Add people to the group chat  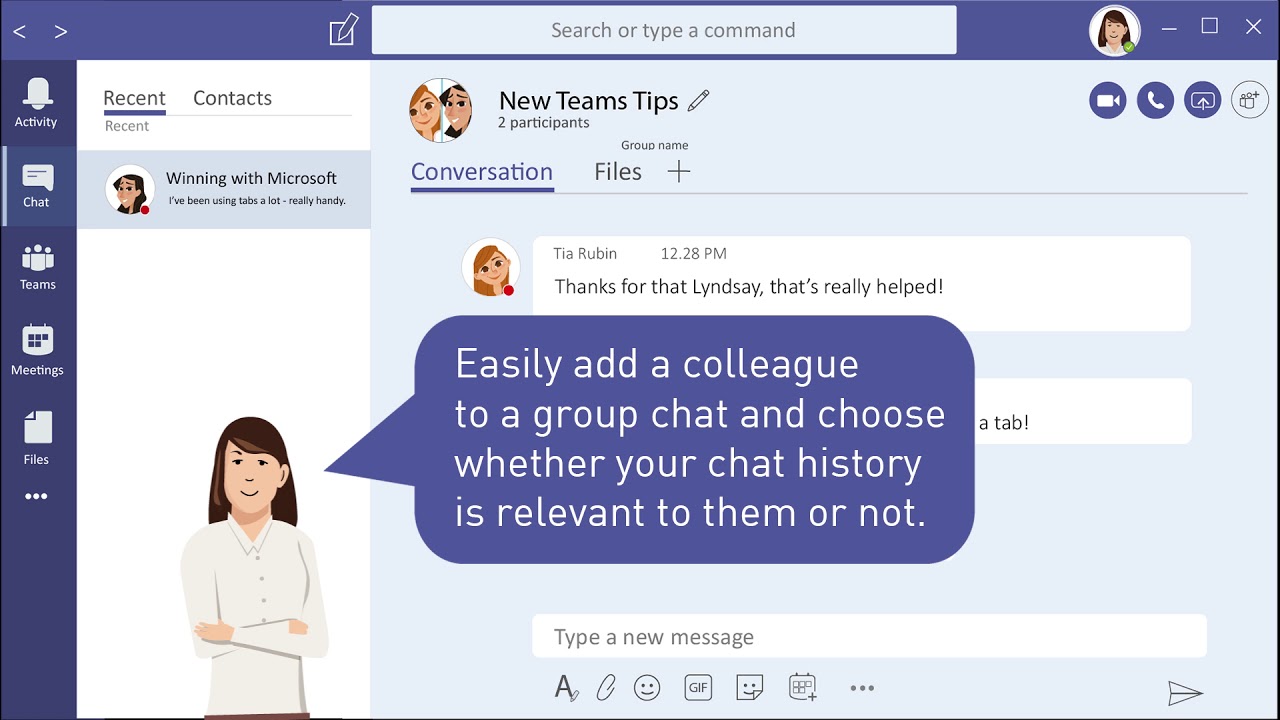[x=1250, y=101]
